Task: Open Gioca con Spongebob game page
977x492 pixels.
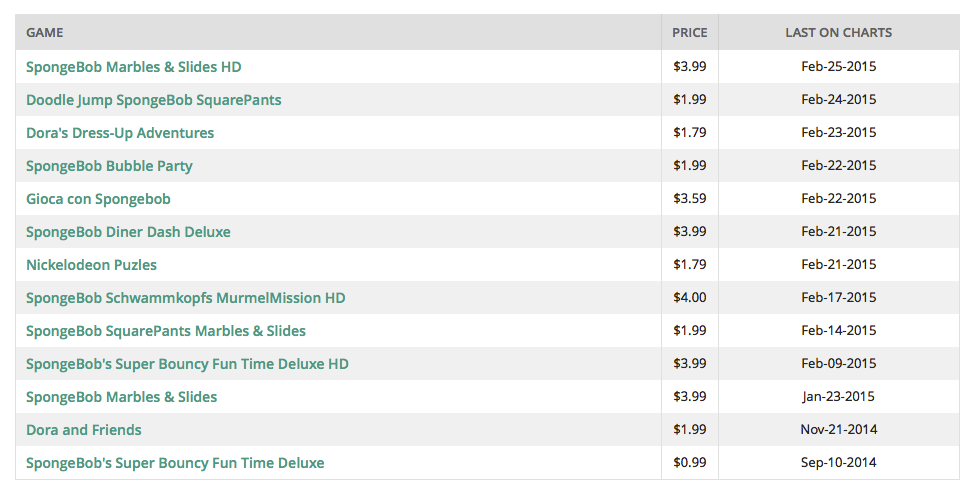Action: pyautogui.click(x=98, y=199)
